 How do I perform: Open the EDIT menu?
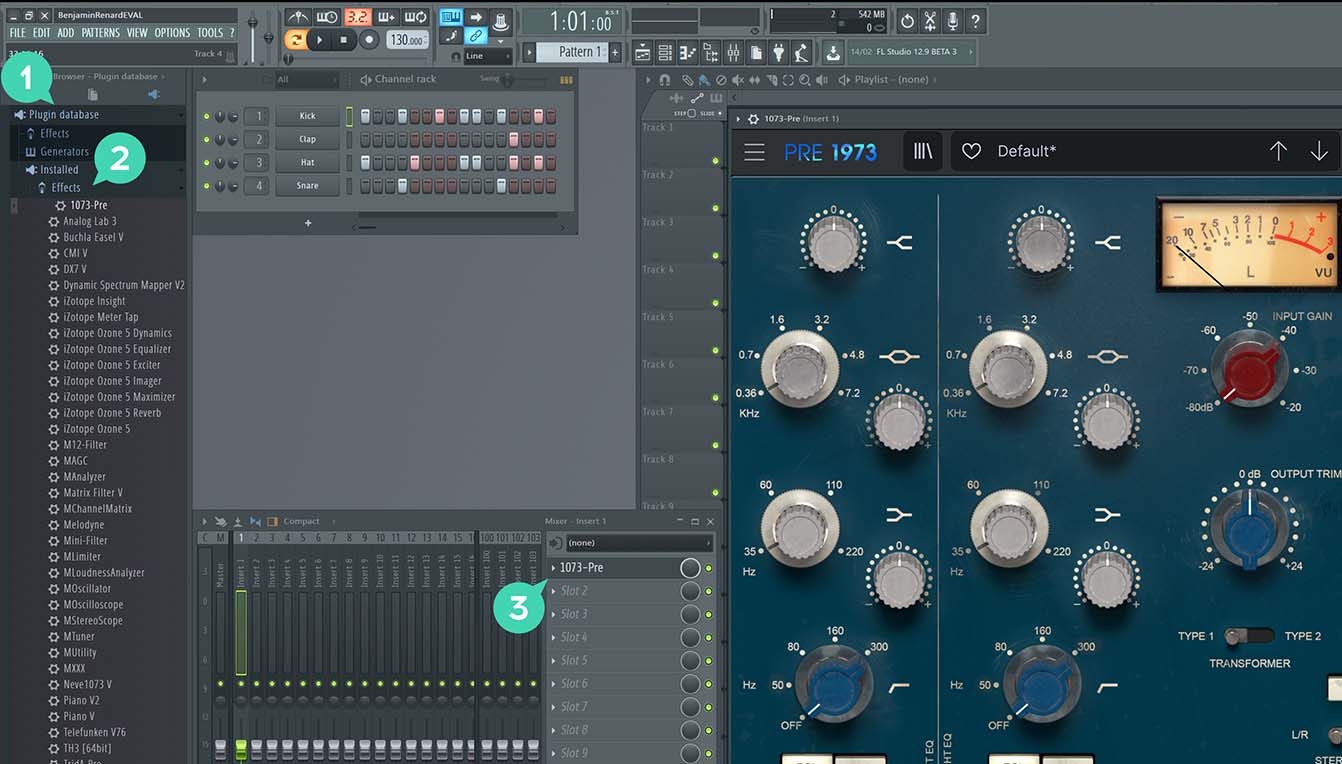click(x=41, y=33)
